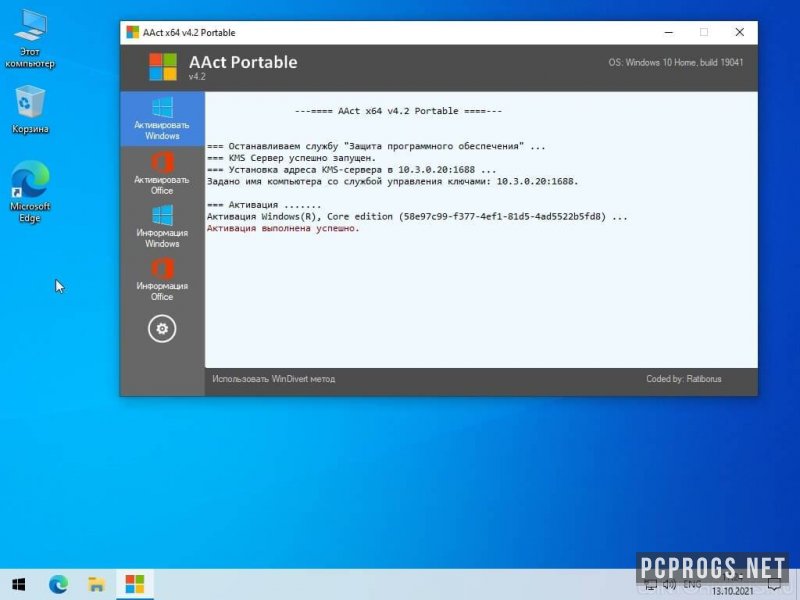Click the Останавливаем службу log line
The image size is (800, 600).
[376, 146]
